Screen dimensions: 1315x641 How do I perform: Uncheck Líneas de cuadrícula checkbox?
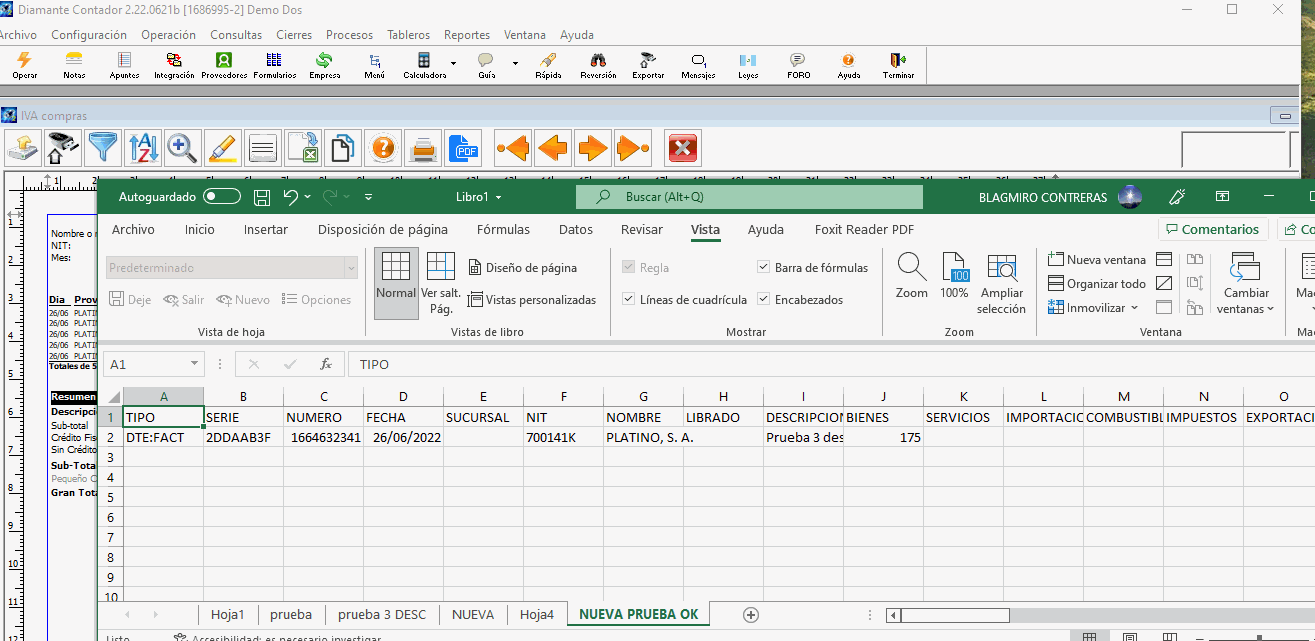(x=629, y=300)
